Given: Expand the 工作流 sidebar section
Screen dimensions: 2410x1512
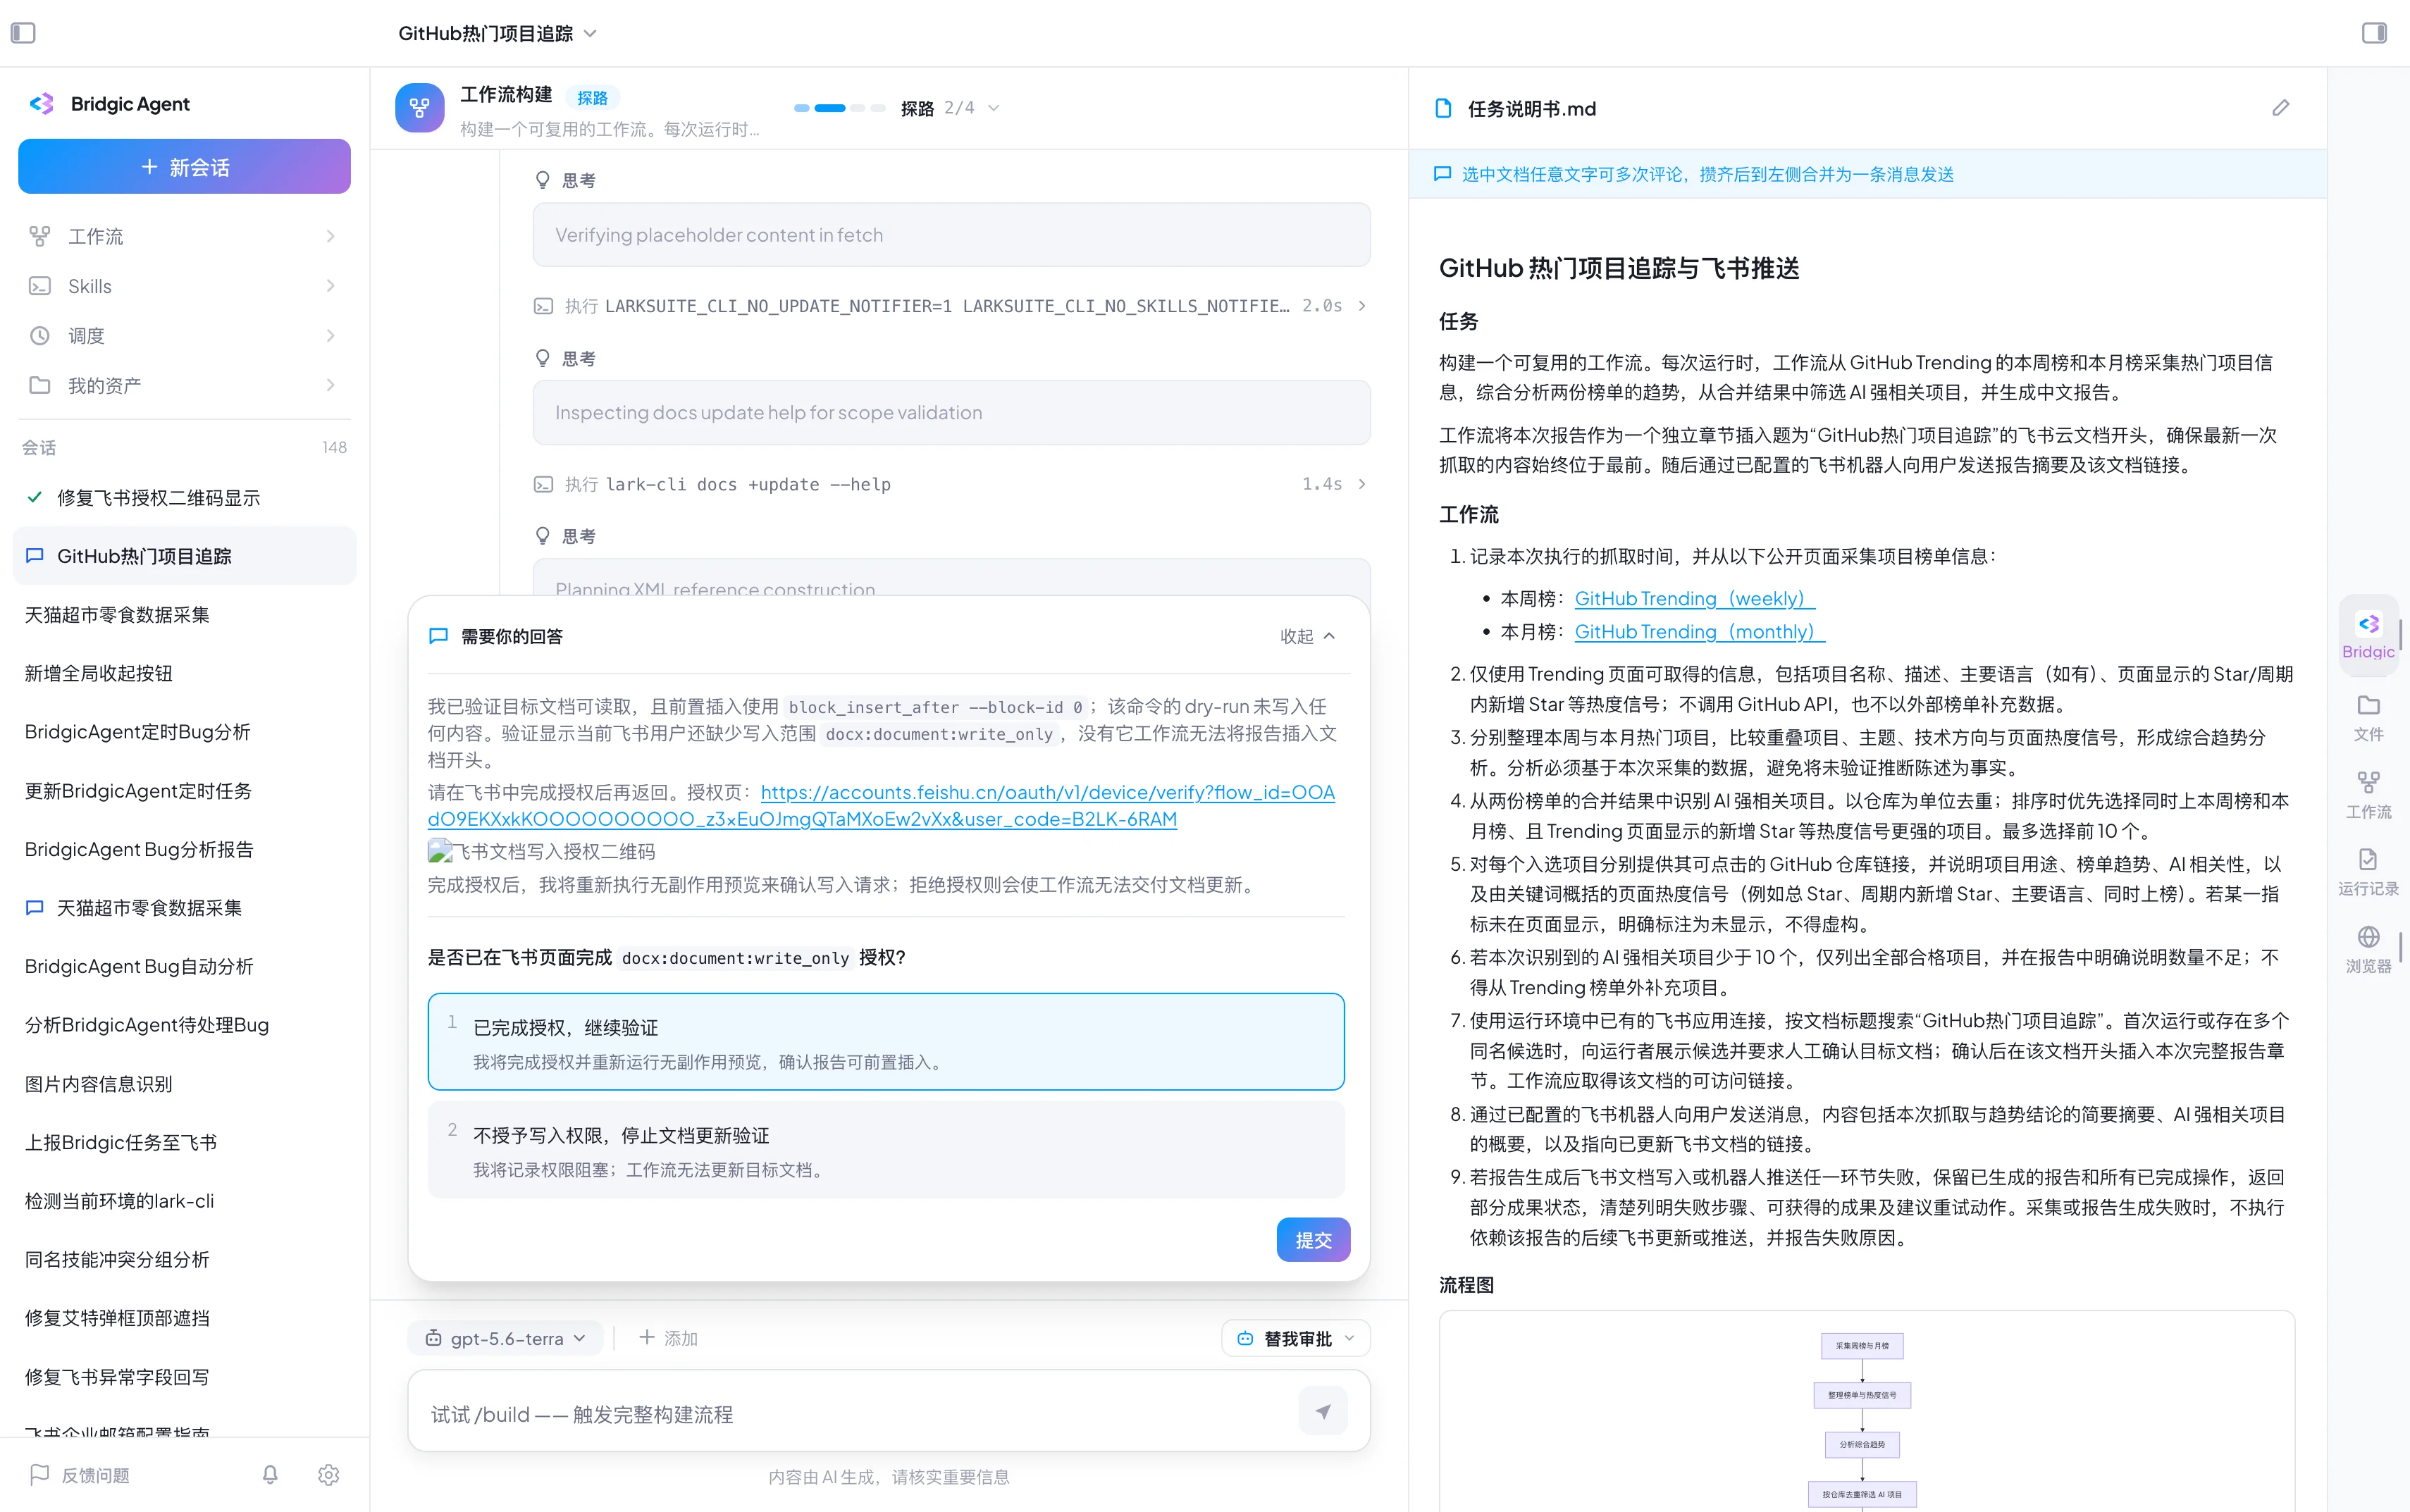Looking at the screenshot, I should pyautogui.click(x=330, y=236).
